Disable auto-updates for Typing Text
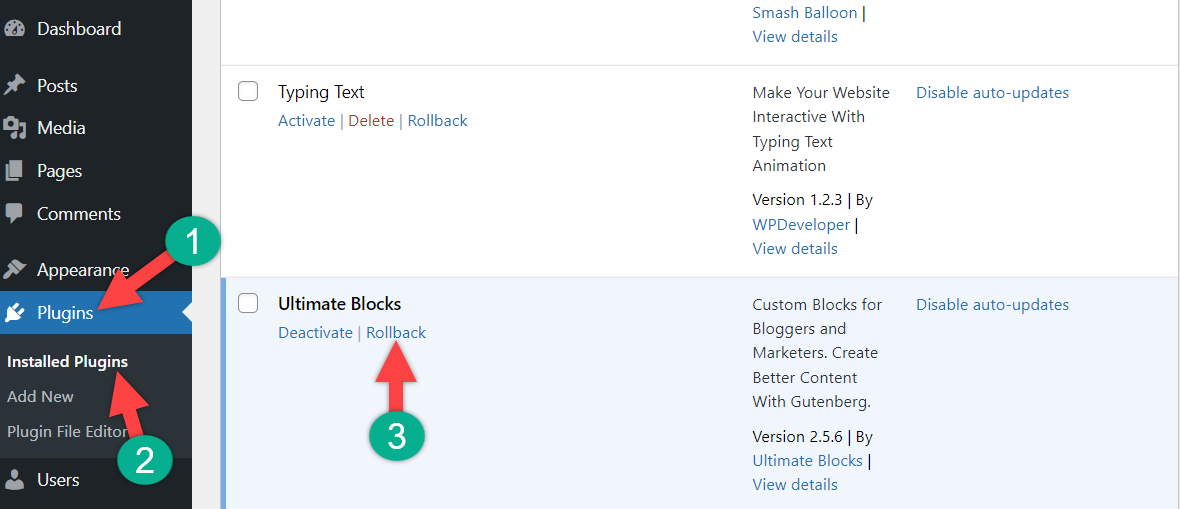The height and width of the screenshot is (509, 1180). tap(992, 93)
